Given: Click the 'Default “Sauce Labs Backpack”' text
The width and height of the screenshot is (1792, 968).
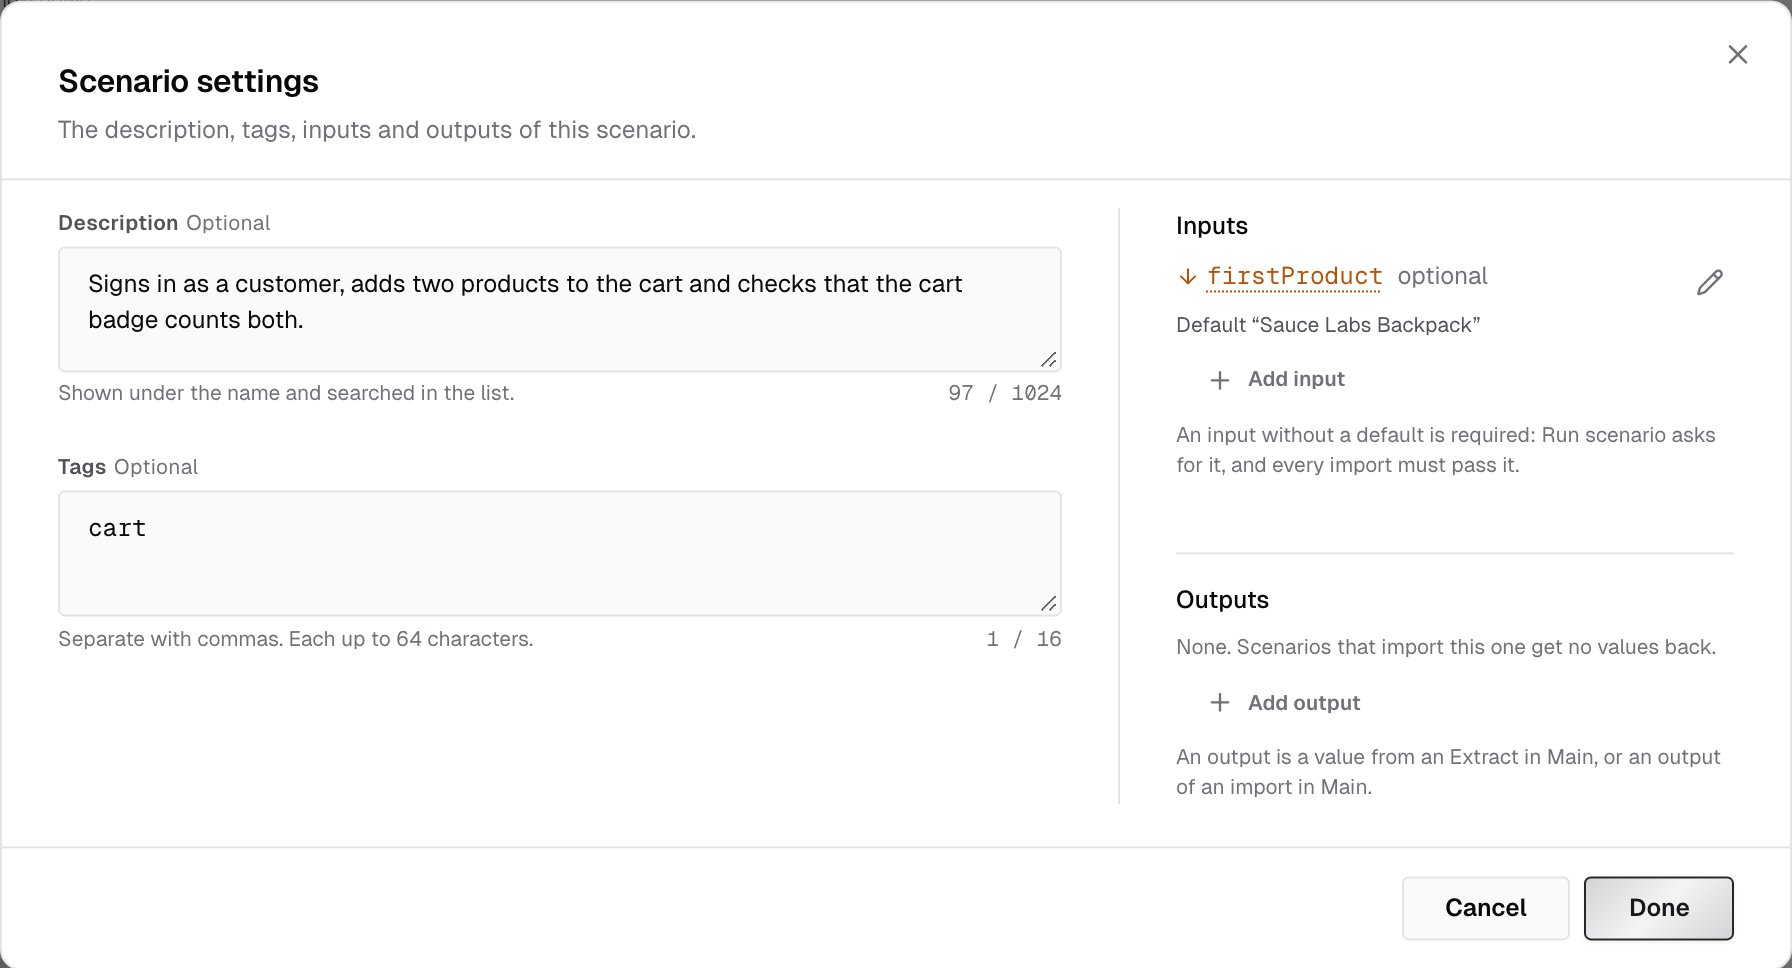Looking at the screenshot, I should (x=1328, y=325).
